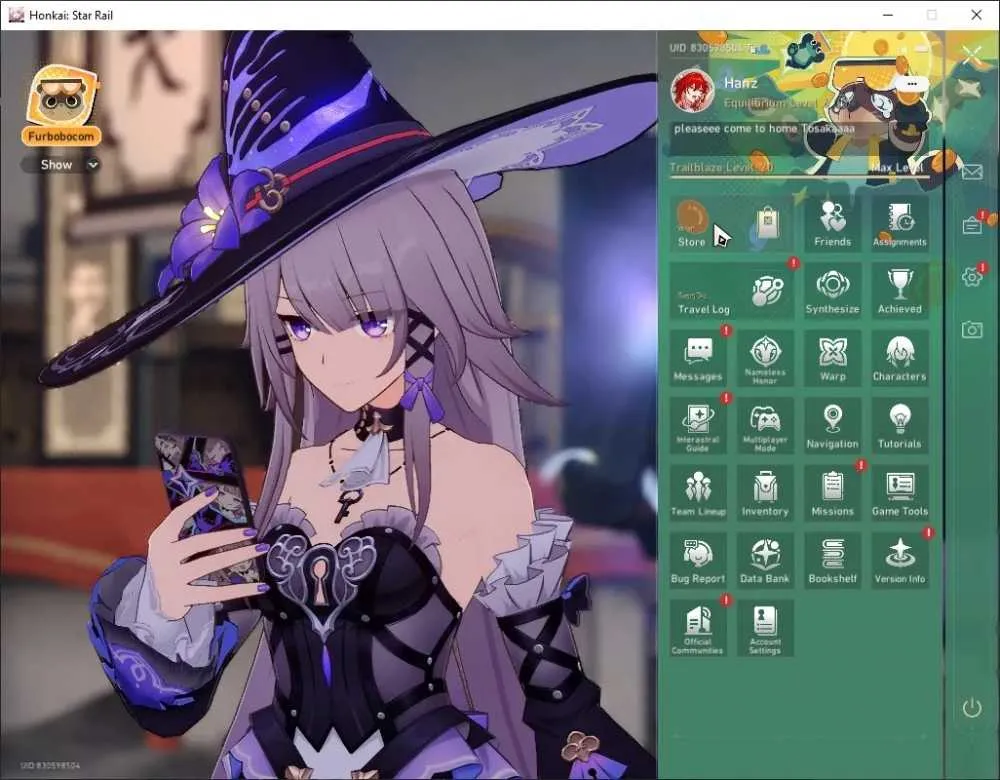Open Team Lineup

click(698, 494)
